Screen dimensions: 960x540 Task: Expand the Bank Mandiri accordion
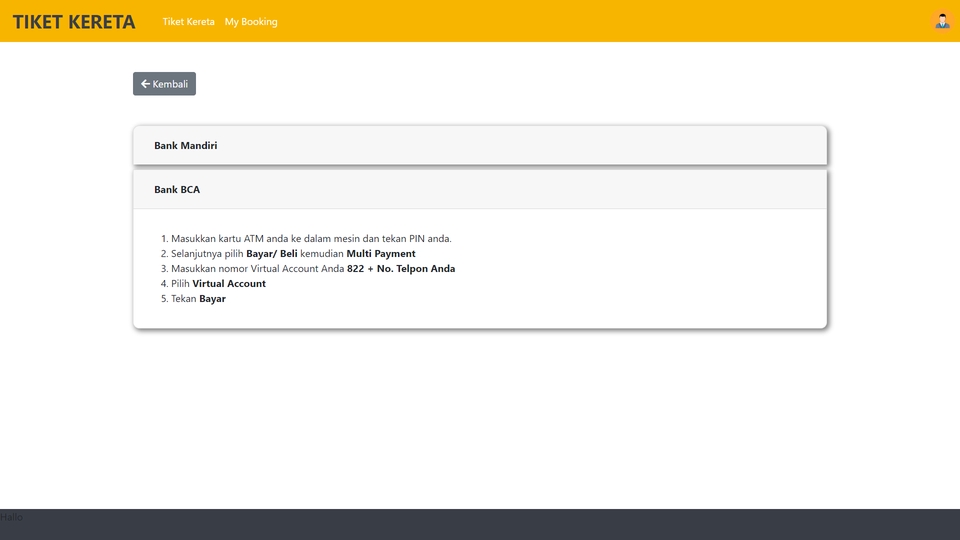tap(480, 145)
